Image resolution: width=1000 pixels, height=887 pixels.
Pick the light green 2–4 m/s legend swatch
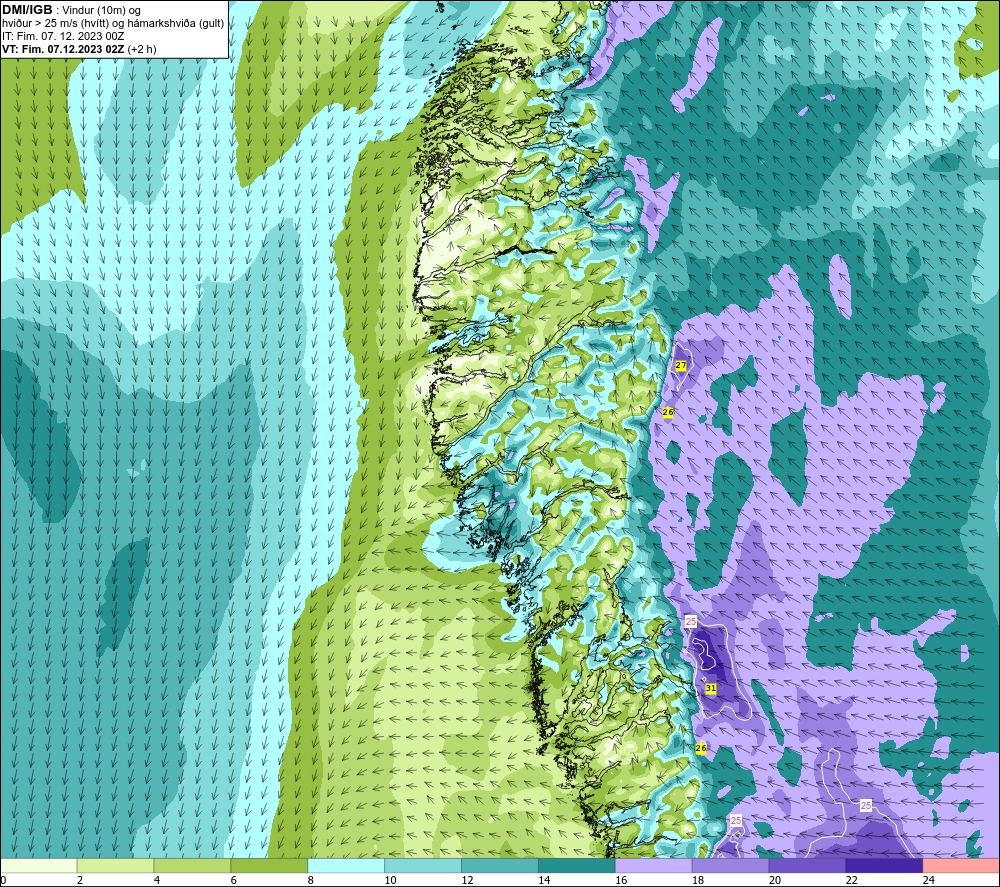[115, 866]
